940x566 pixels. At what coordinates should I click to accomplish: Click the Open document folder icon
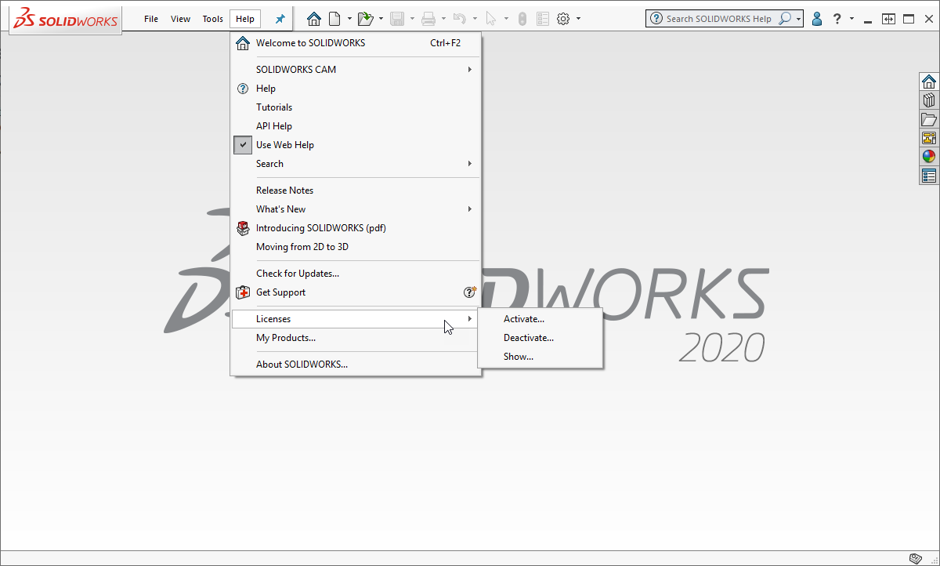pos(365,19)
